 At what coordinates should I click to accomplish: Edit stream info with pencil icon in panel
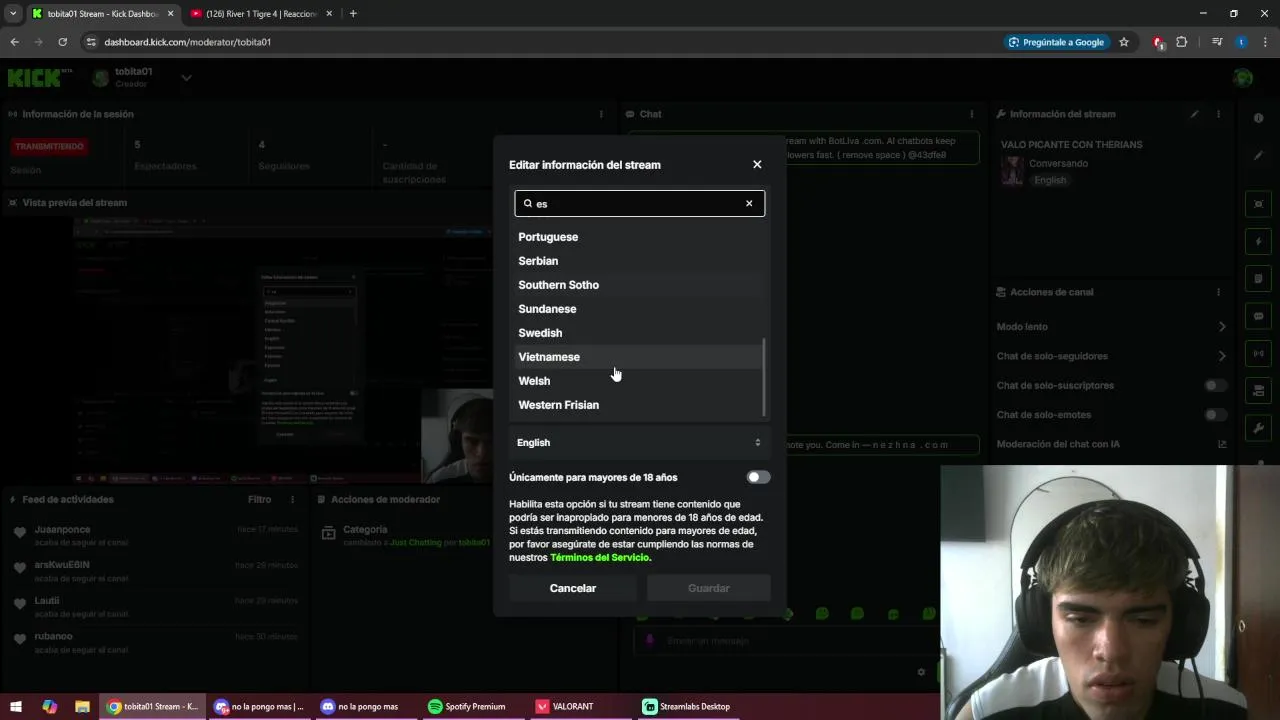(1194, 115)
